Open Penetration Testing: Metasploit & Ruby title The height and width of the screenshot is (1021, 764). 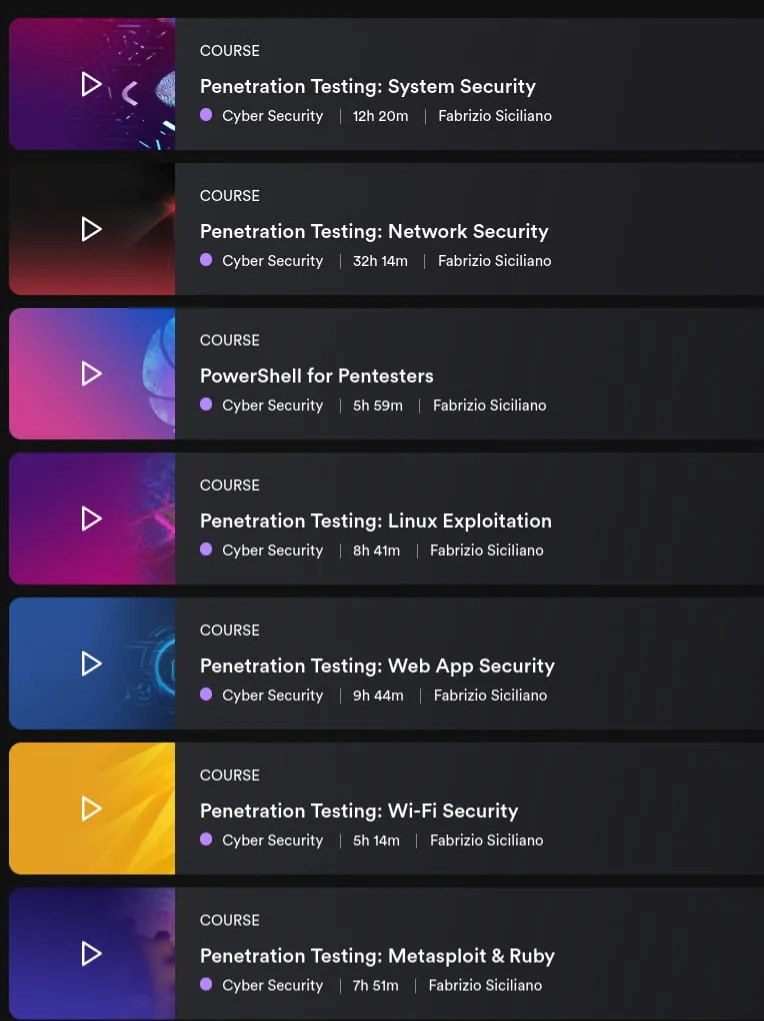[377, 956]
